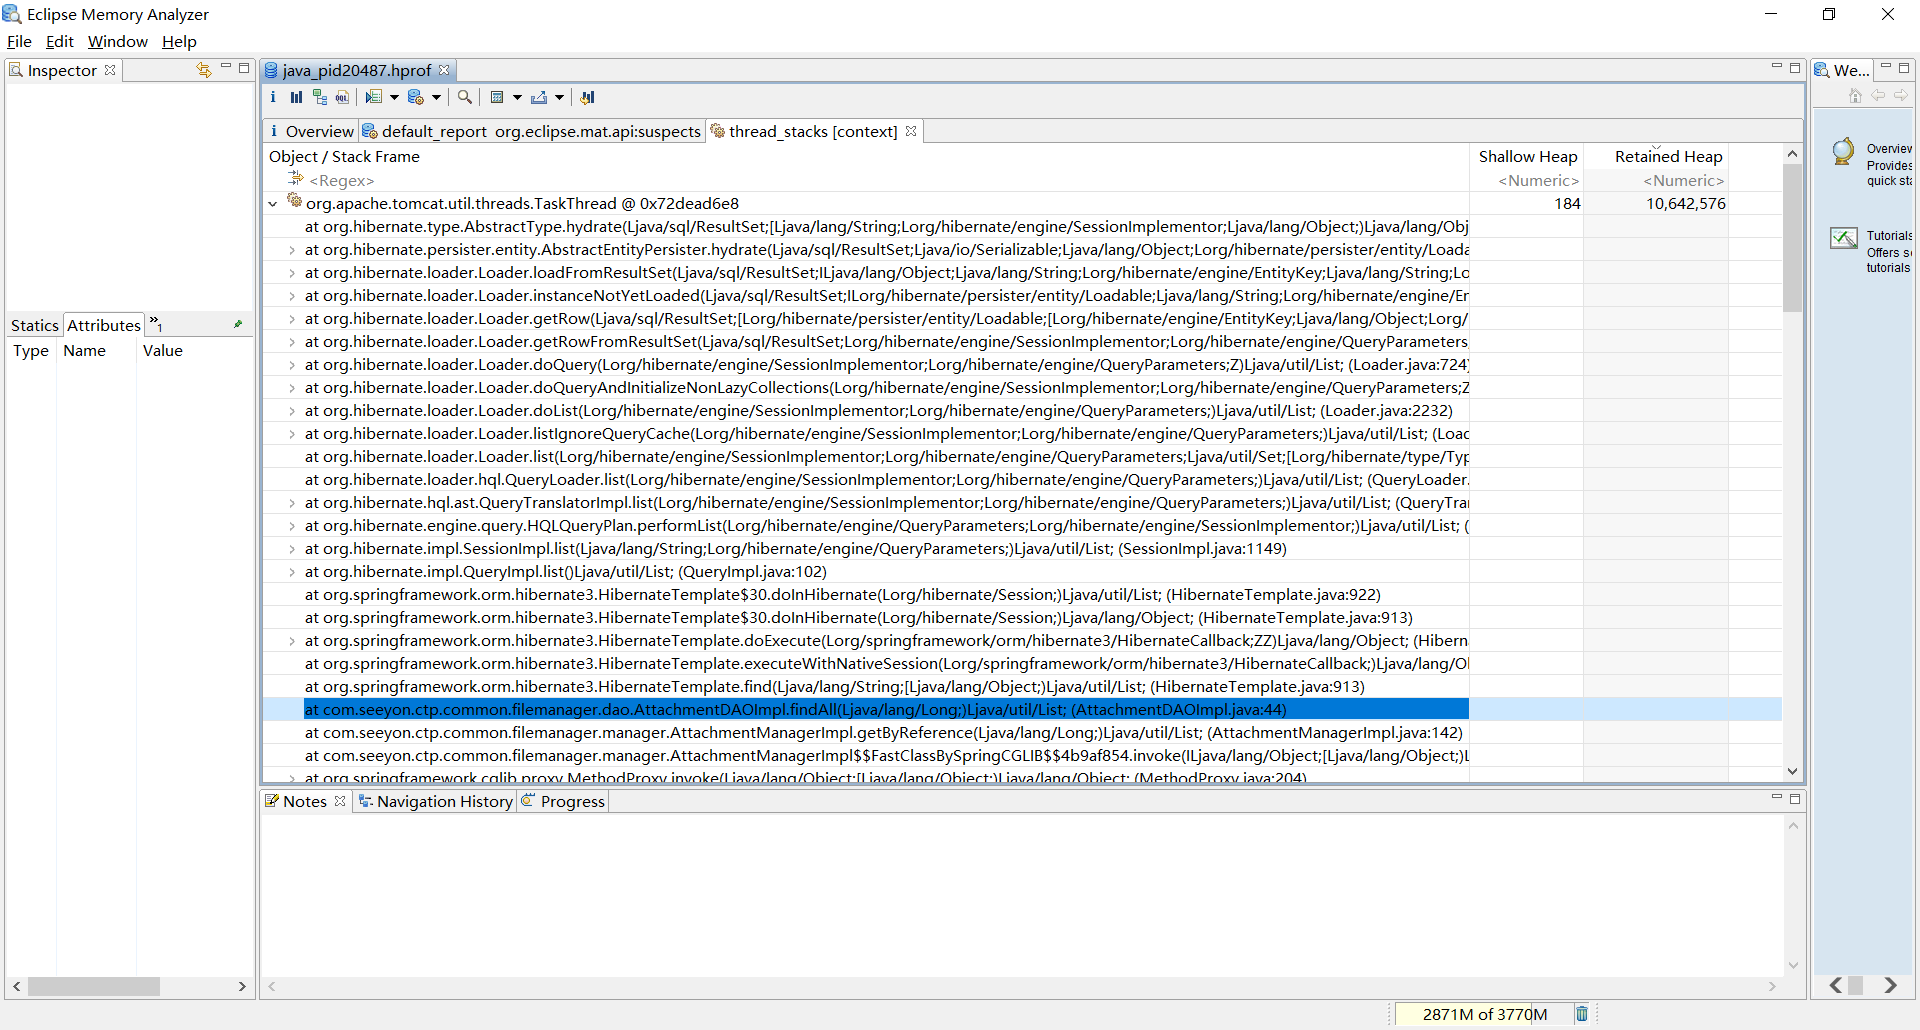1920x1030 pixels.
Task: Minimize the Inspector panel
Action: point(226,67)
